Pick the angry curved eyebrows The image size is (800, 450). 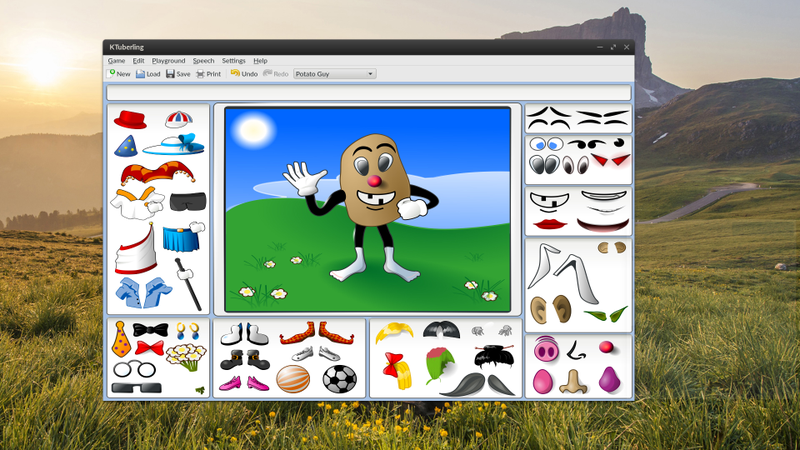tap(549, 118)
